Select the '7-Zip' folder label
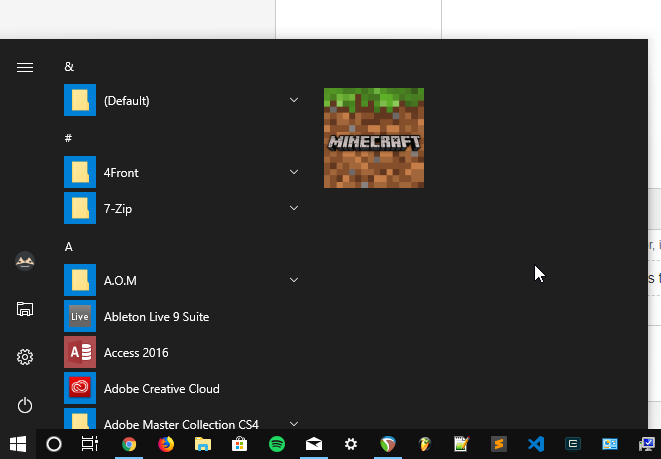Image resolution: width=661 pixels, height=459 pixels. (x=118, y=209)
